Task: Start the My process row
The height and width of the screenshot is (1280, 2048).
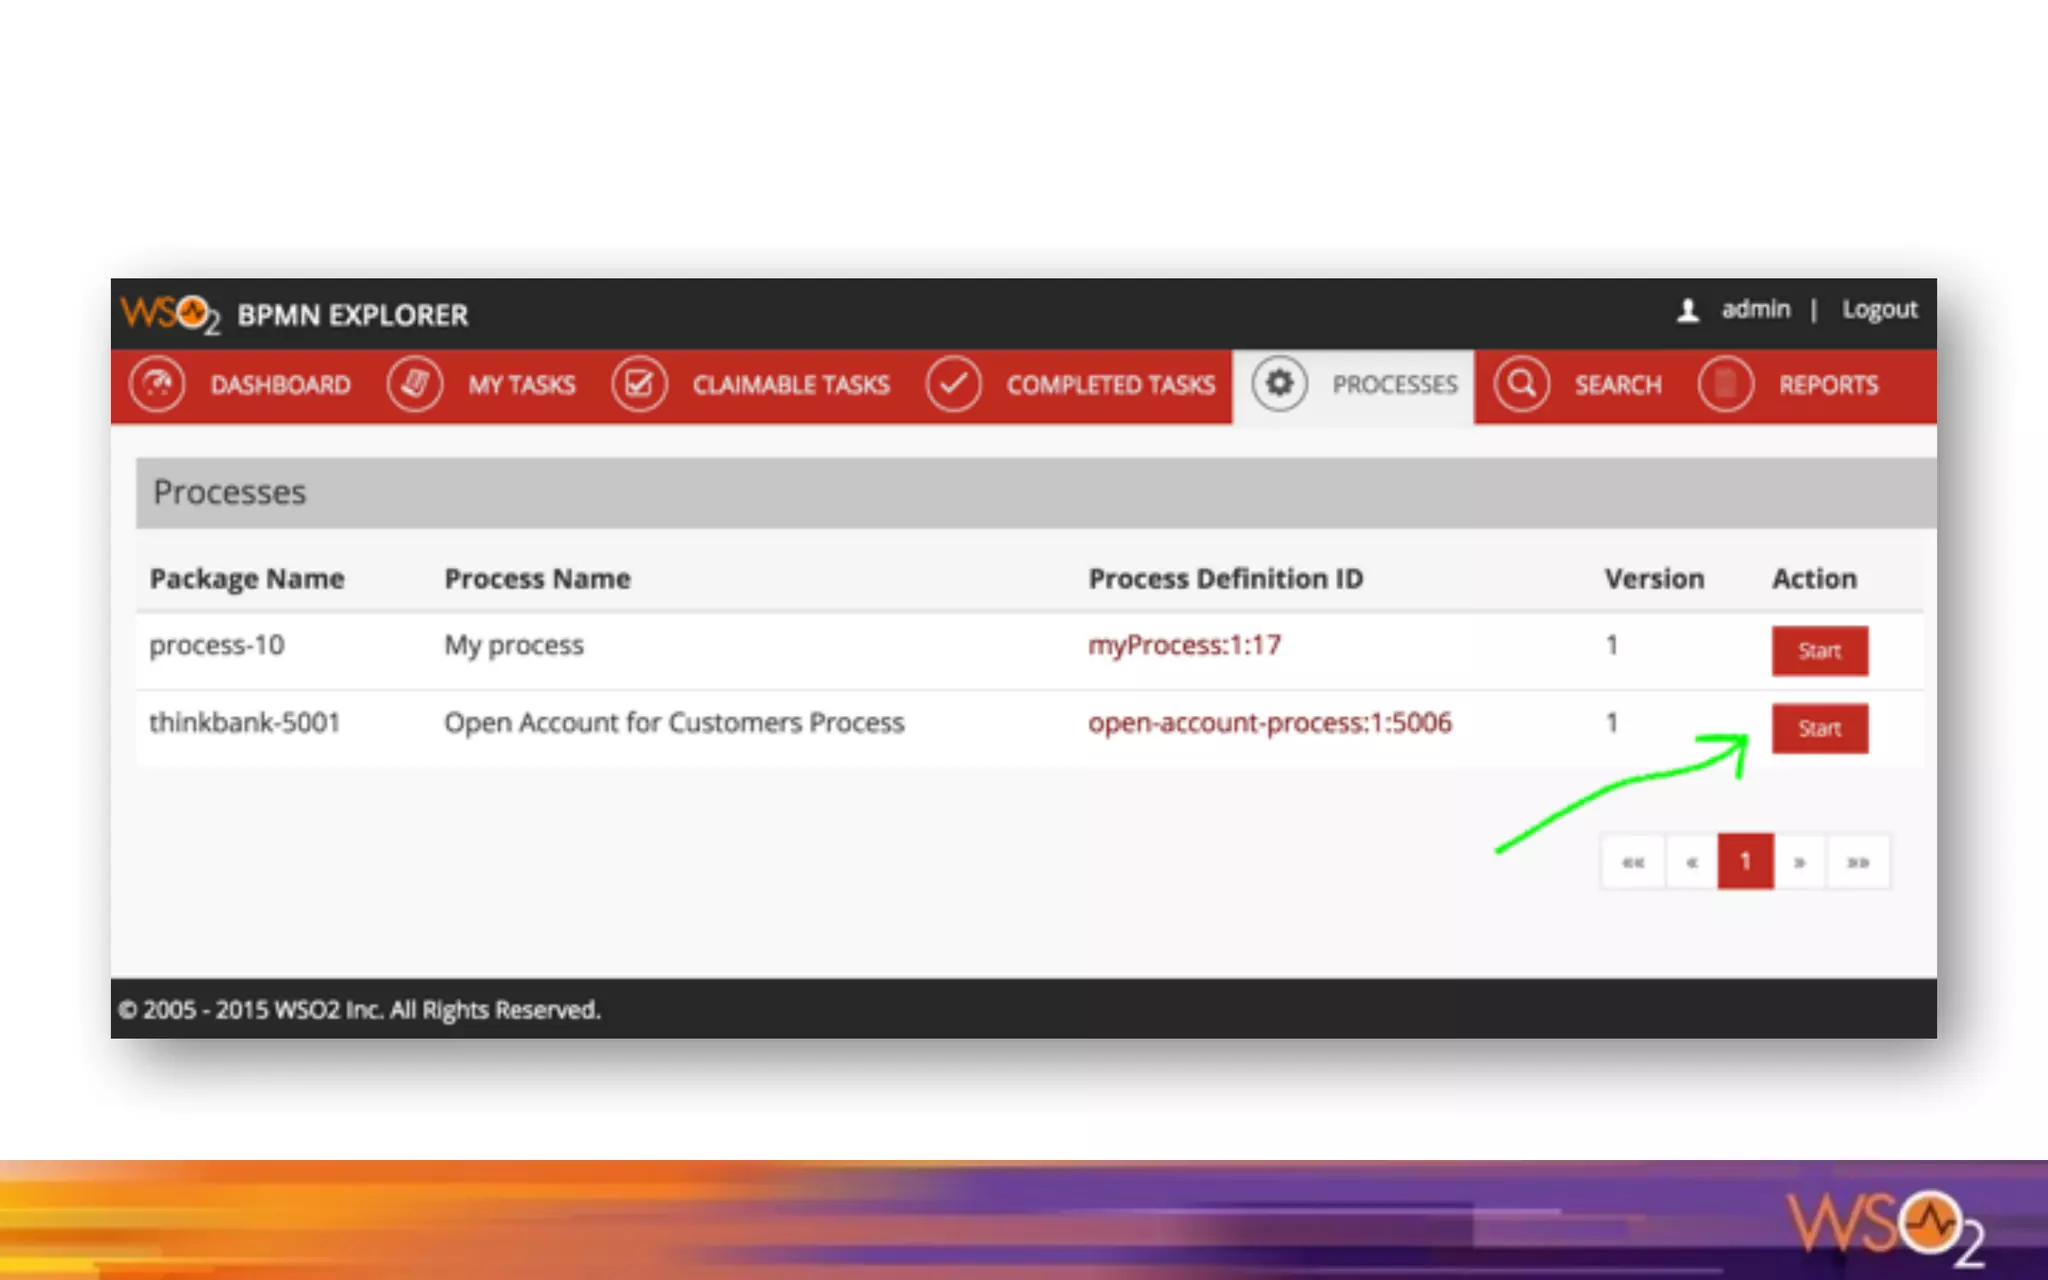Action: [1819, 651]
